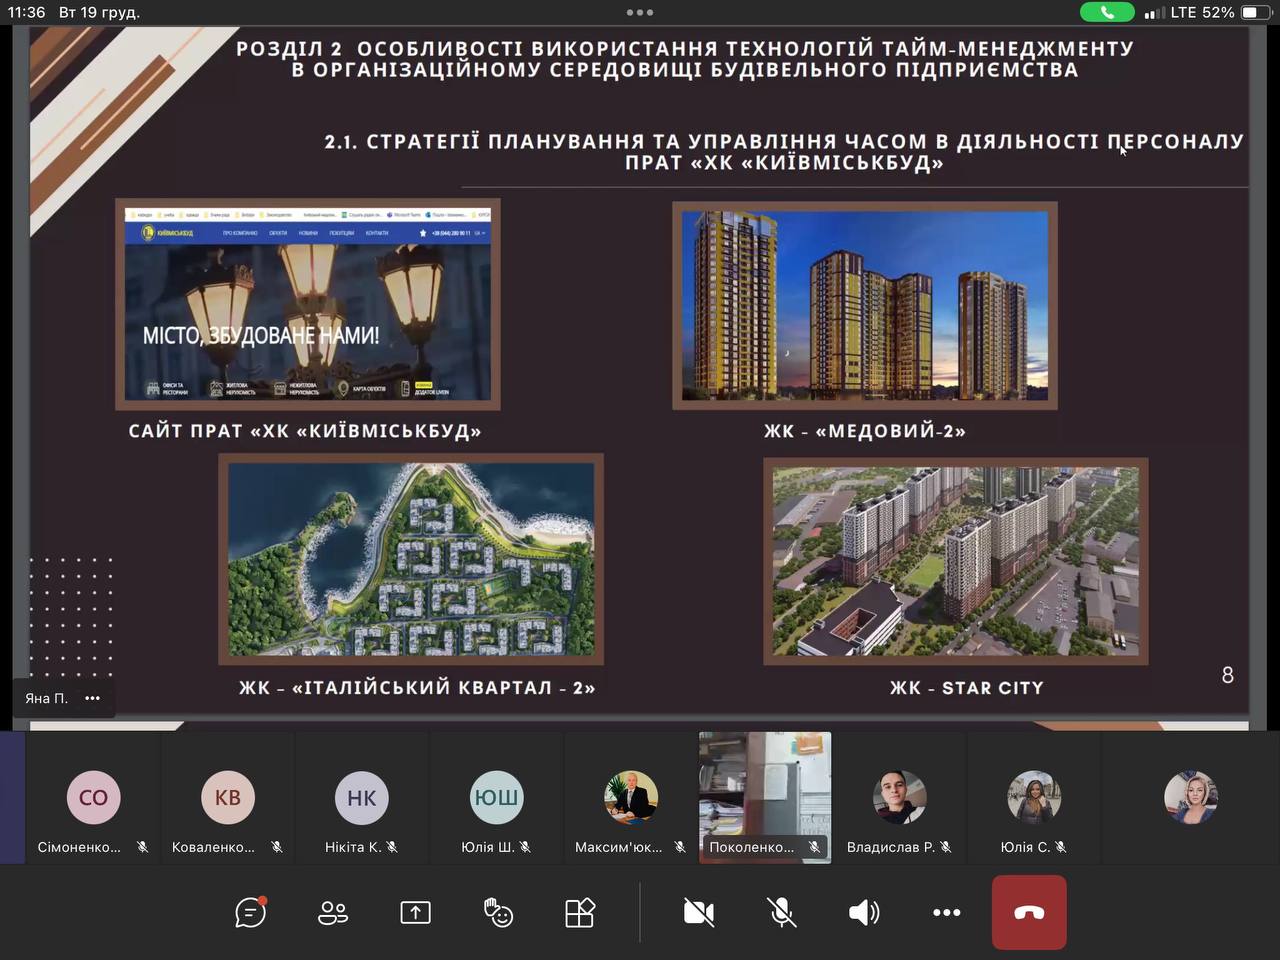Select participant Коваленко avatar KB
This screenshot has height=960, width=1280.
pyautogui.click(x=227, y=797)
